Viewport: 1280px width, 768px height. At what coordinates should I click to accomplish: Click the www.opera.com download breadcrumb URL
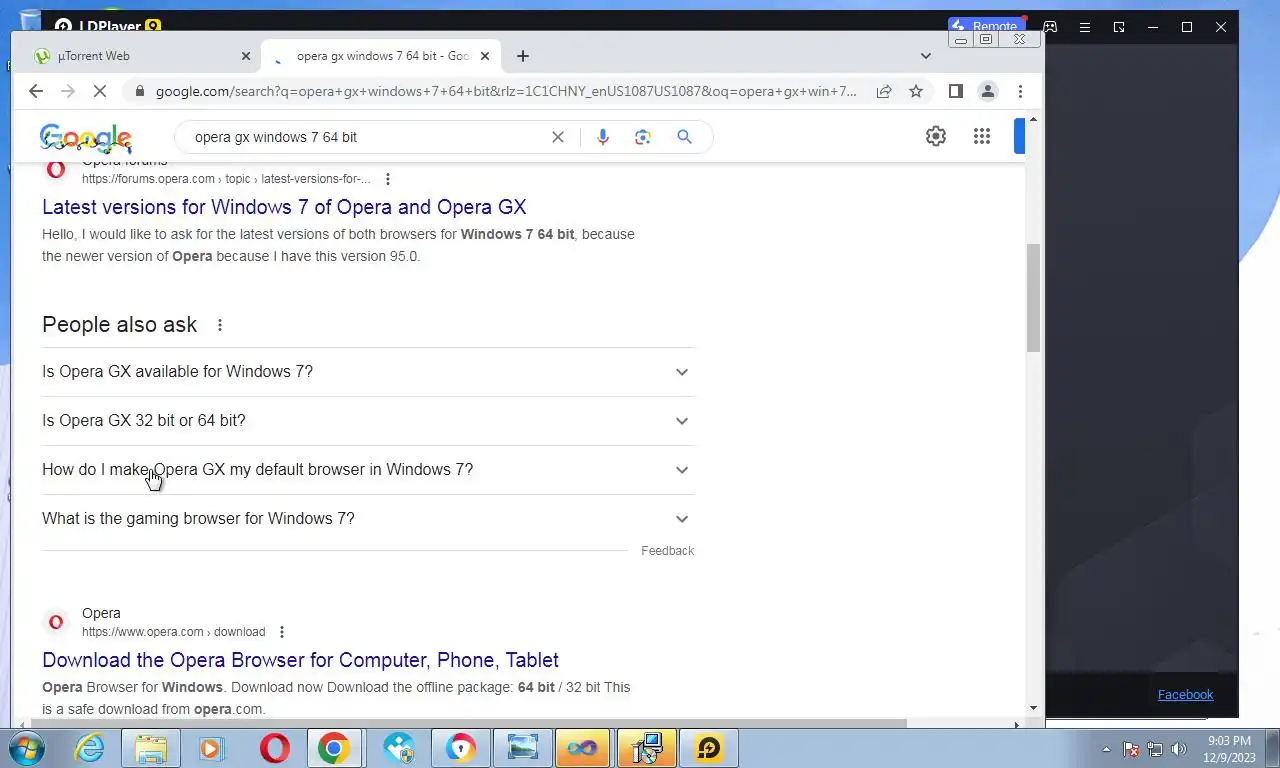tap(174, 632)
